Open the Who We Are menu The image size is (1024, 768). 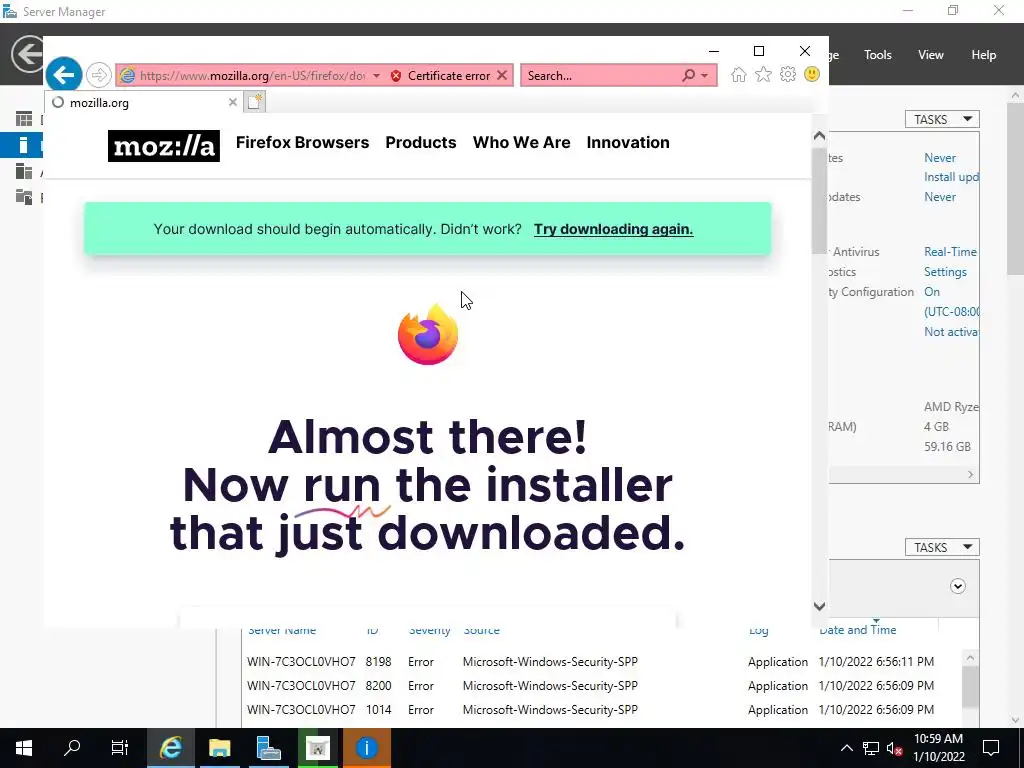coord(521,142)
